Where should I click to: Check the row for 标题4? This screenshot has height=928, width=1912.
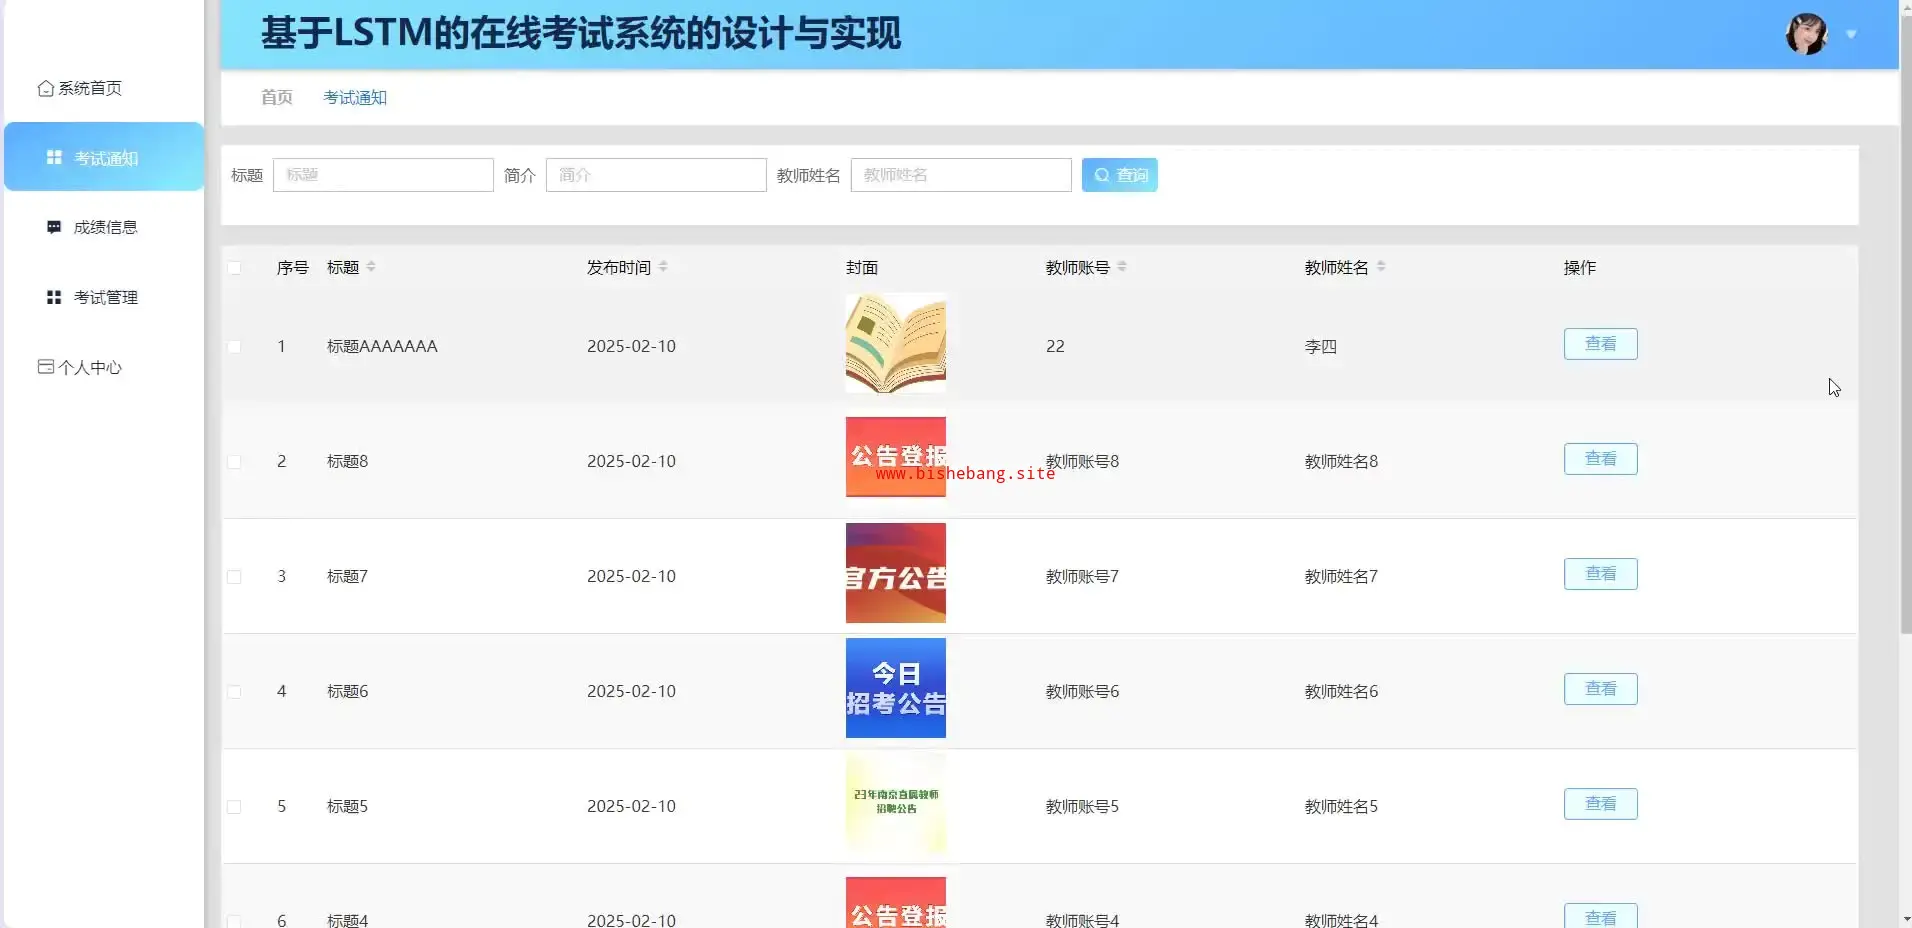click(x=234, y=921)
